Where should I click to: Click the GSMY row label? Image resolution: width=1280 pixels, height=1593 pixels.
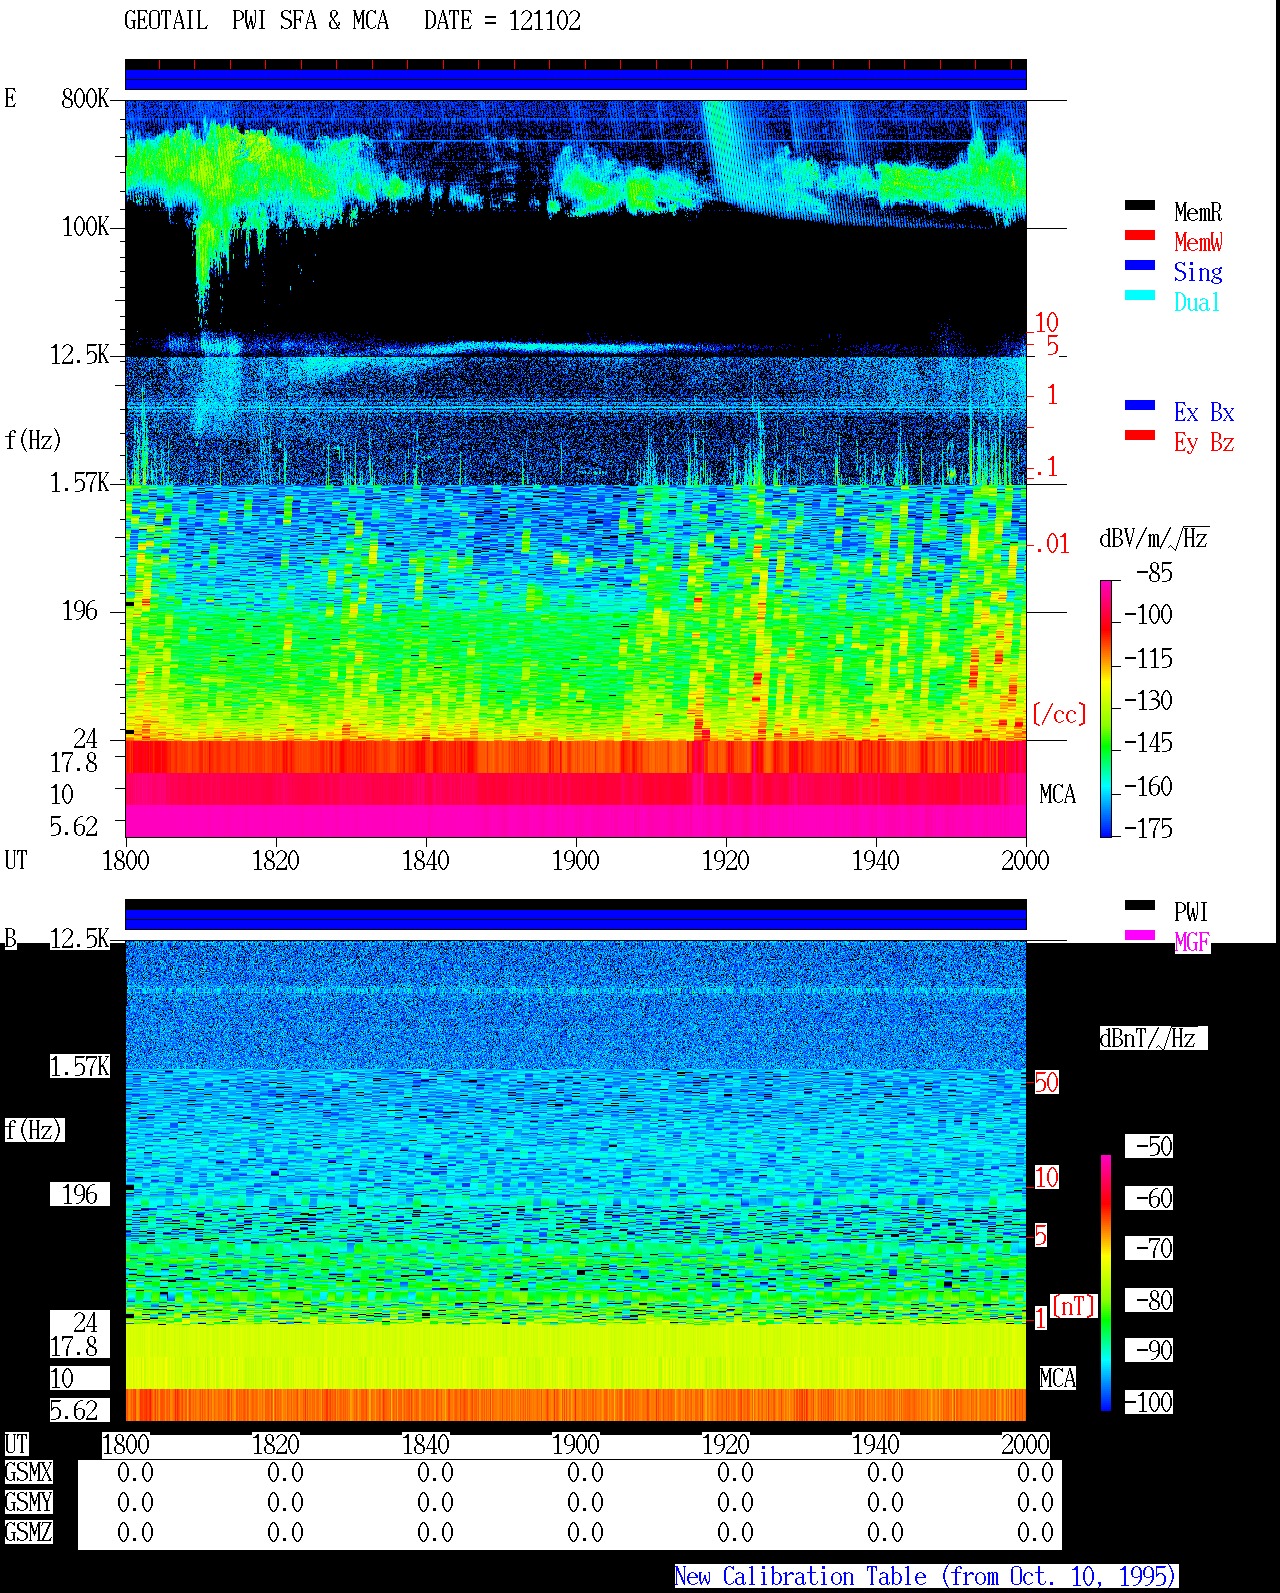click(28, 1502)
